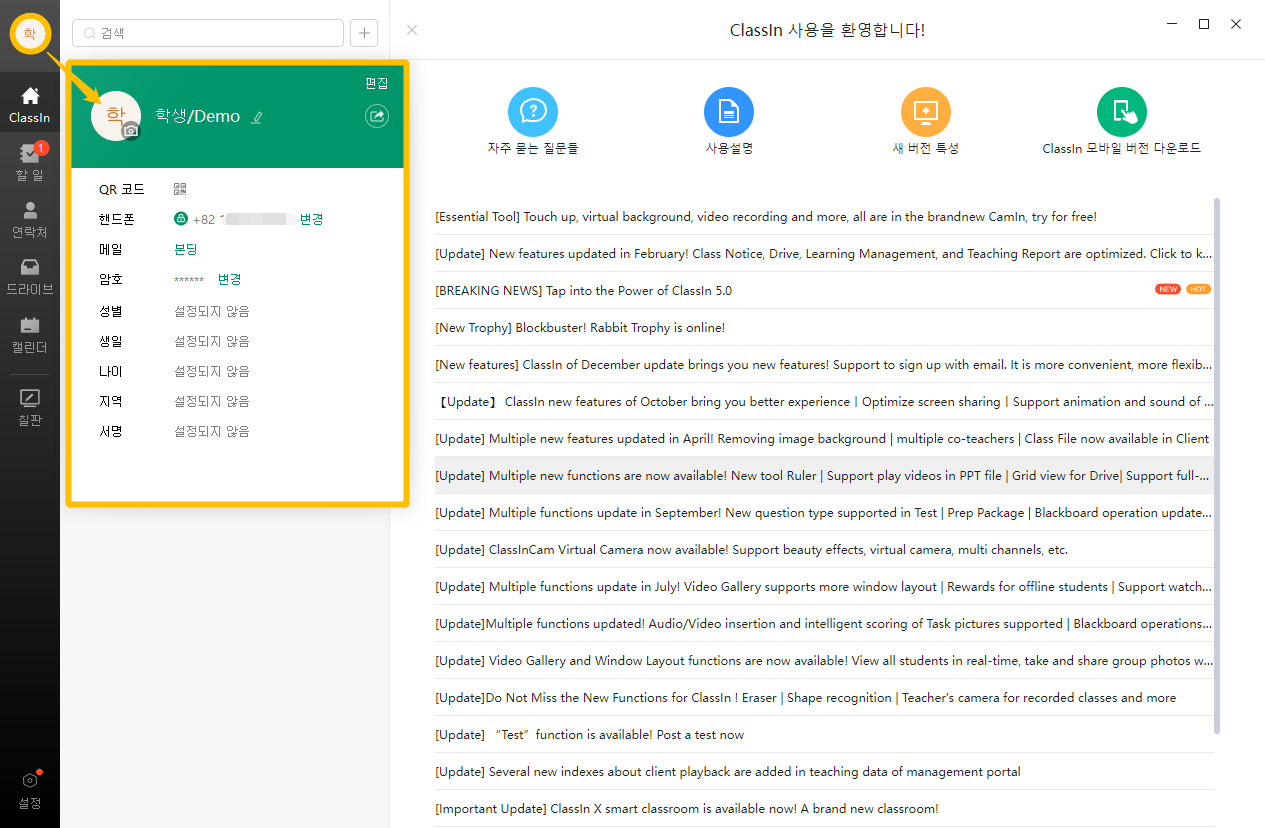The height and width of the screenshot is (828, 1265).
Task: Click the plus button beside search box
Action: [364, 33]
